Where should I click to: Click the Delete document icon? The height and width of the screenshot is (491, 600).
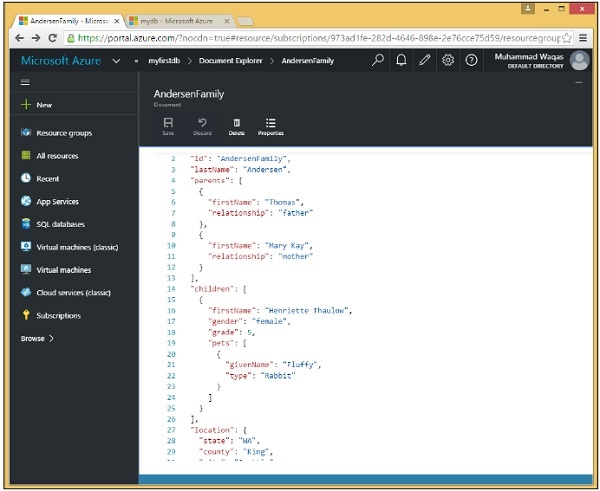tap(236, 125)
